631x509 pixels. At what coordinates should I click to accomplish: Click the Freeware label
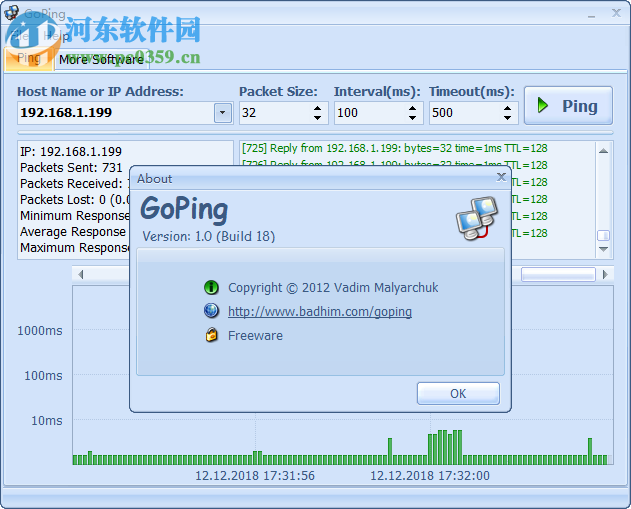(255, 336)
